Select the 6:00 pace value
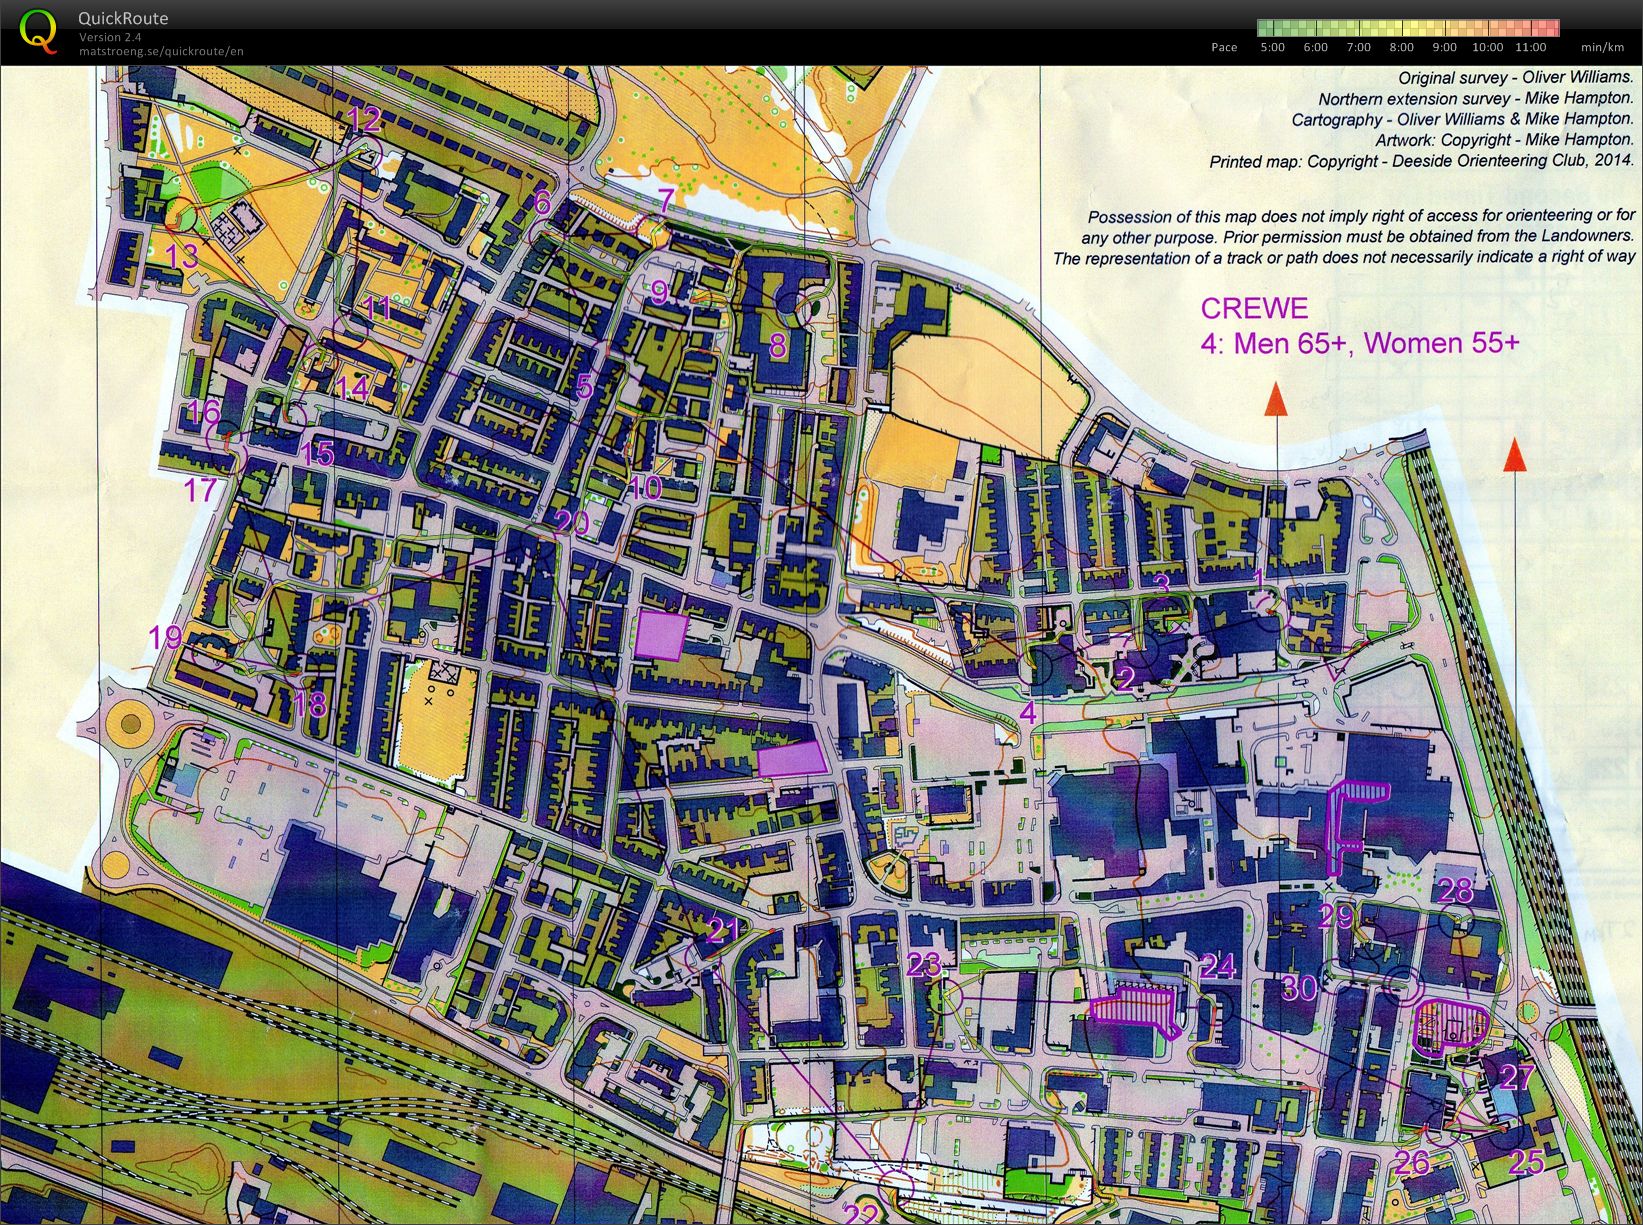 (x=1316, y=47)
